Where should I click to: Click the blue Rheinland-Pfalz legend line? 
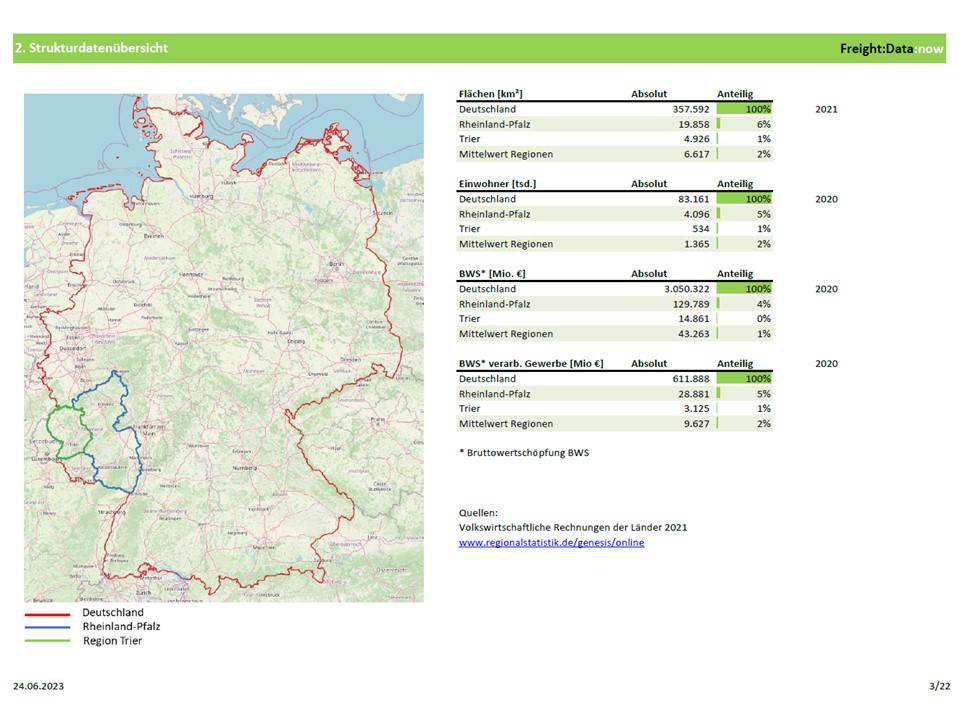(47, 627)
